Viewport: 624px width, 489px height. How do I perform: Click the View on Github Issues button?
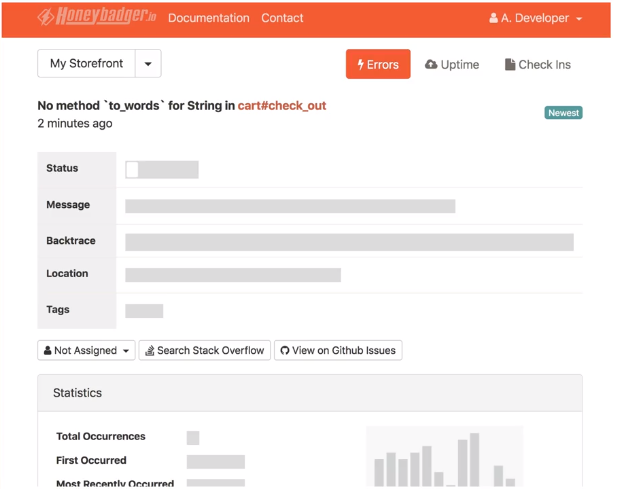[x=338, y=350]
